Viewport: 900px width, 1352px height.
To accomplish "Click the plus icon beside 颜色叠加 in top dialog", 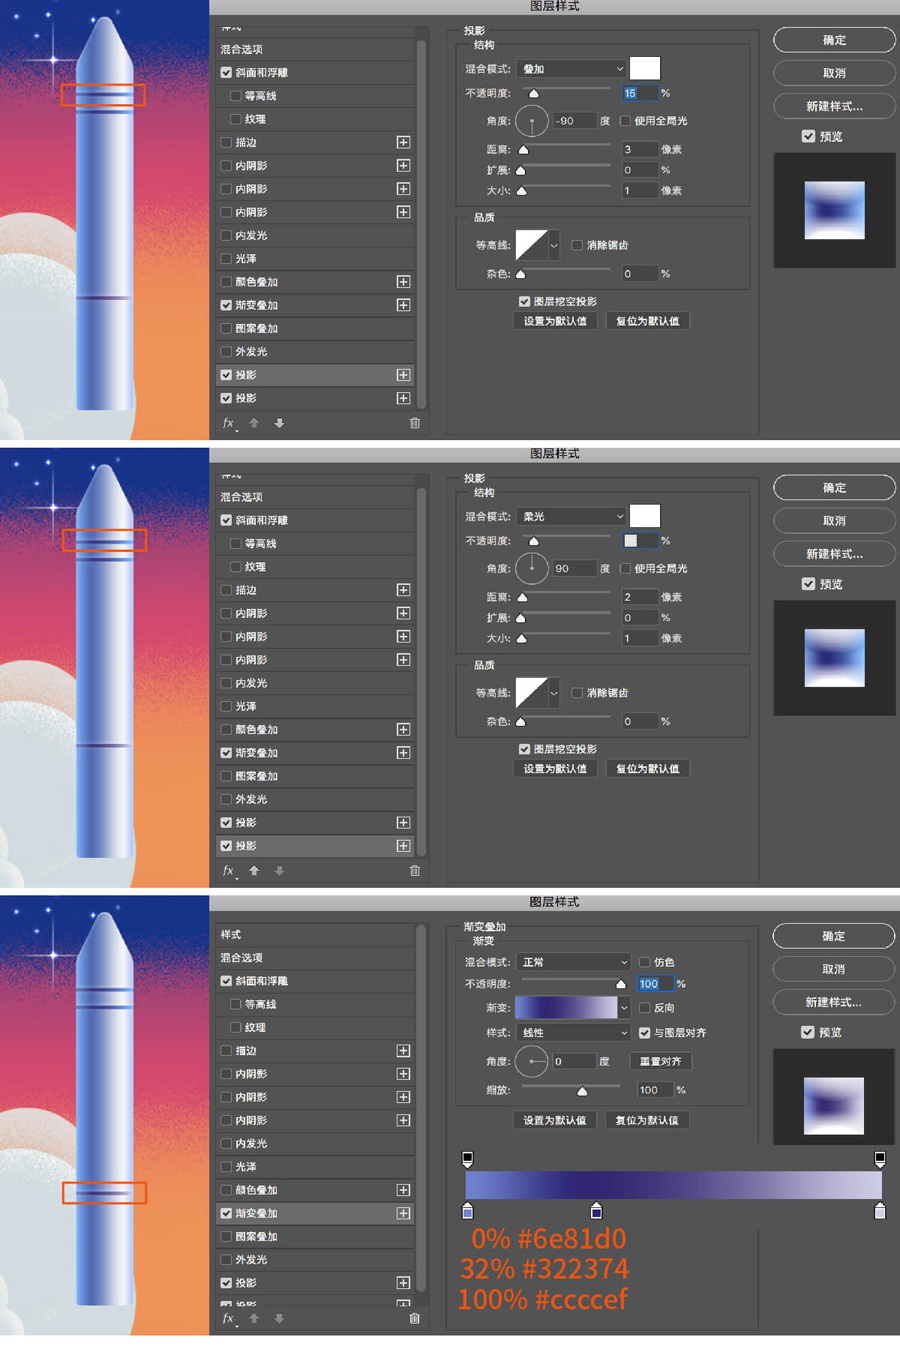I will [x=403, y=282].
